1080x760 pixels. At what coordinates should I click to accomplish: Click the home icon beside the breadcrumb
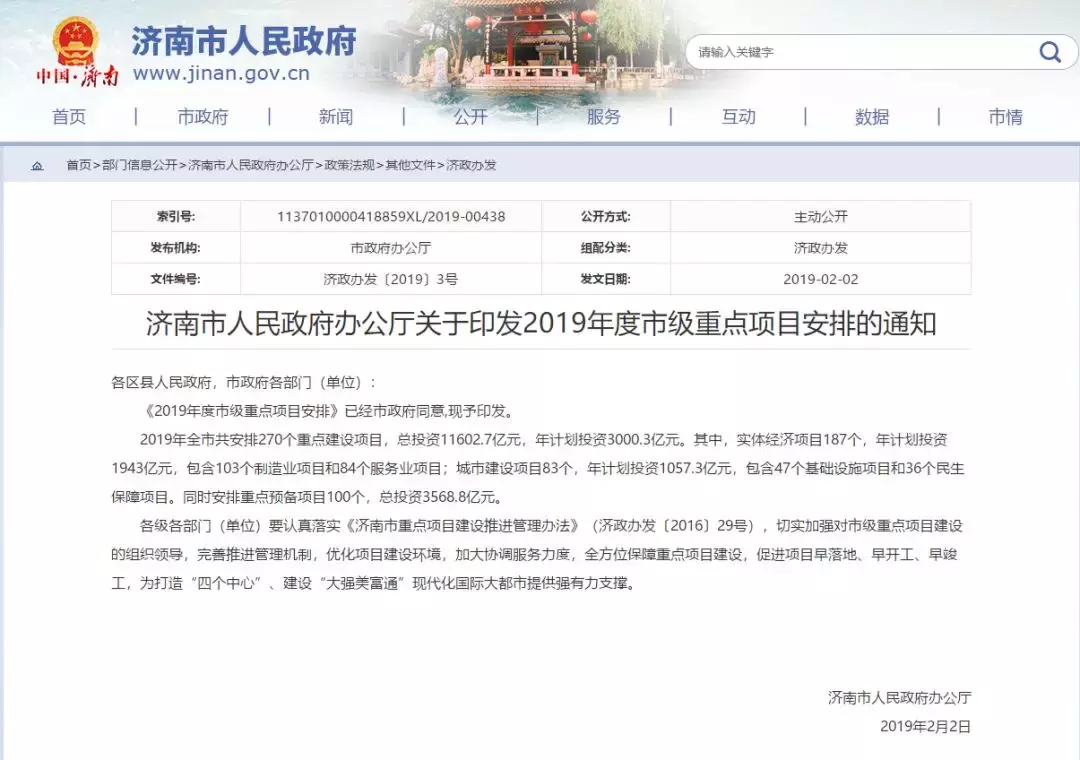point(37,165)
